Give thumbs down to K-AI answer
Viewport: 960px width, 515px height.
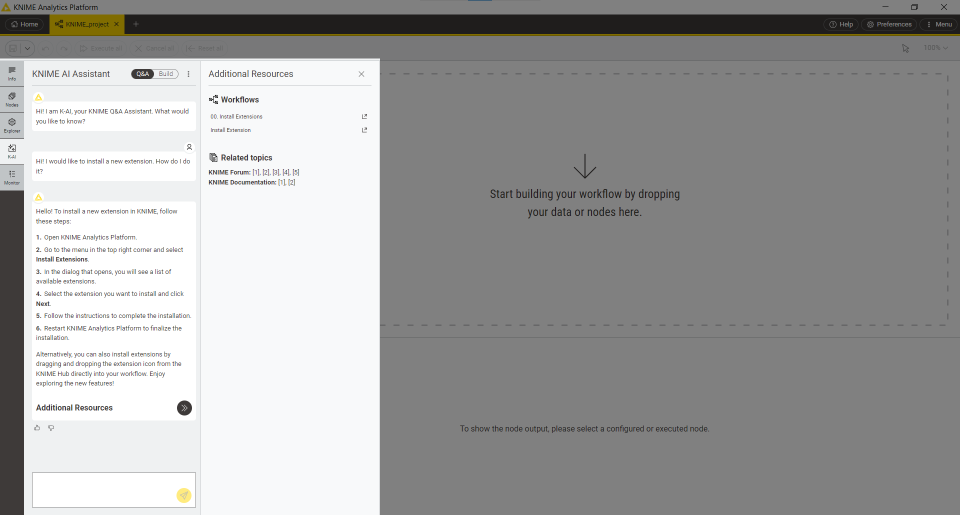point(51,428)
